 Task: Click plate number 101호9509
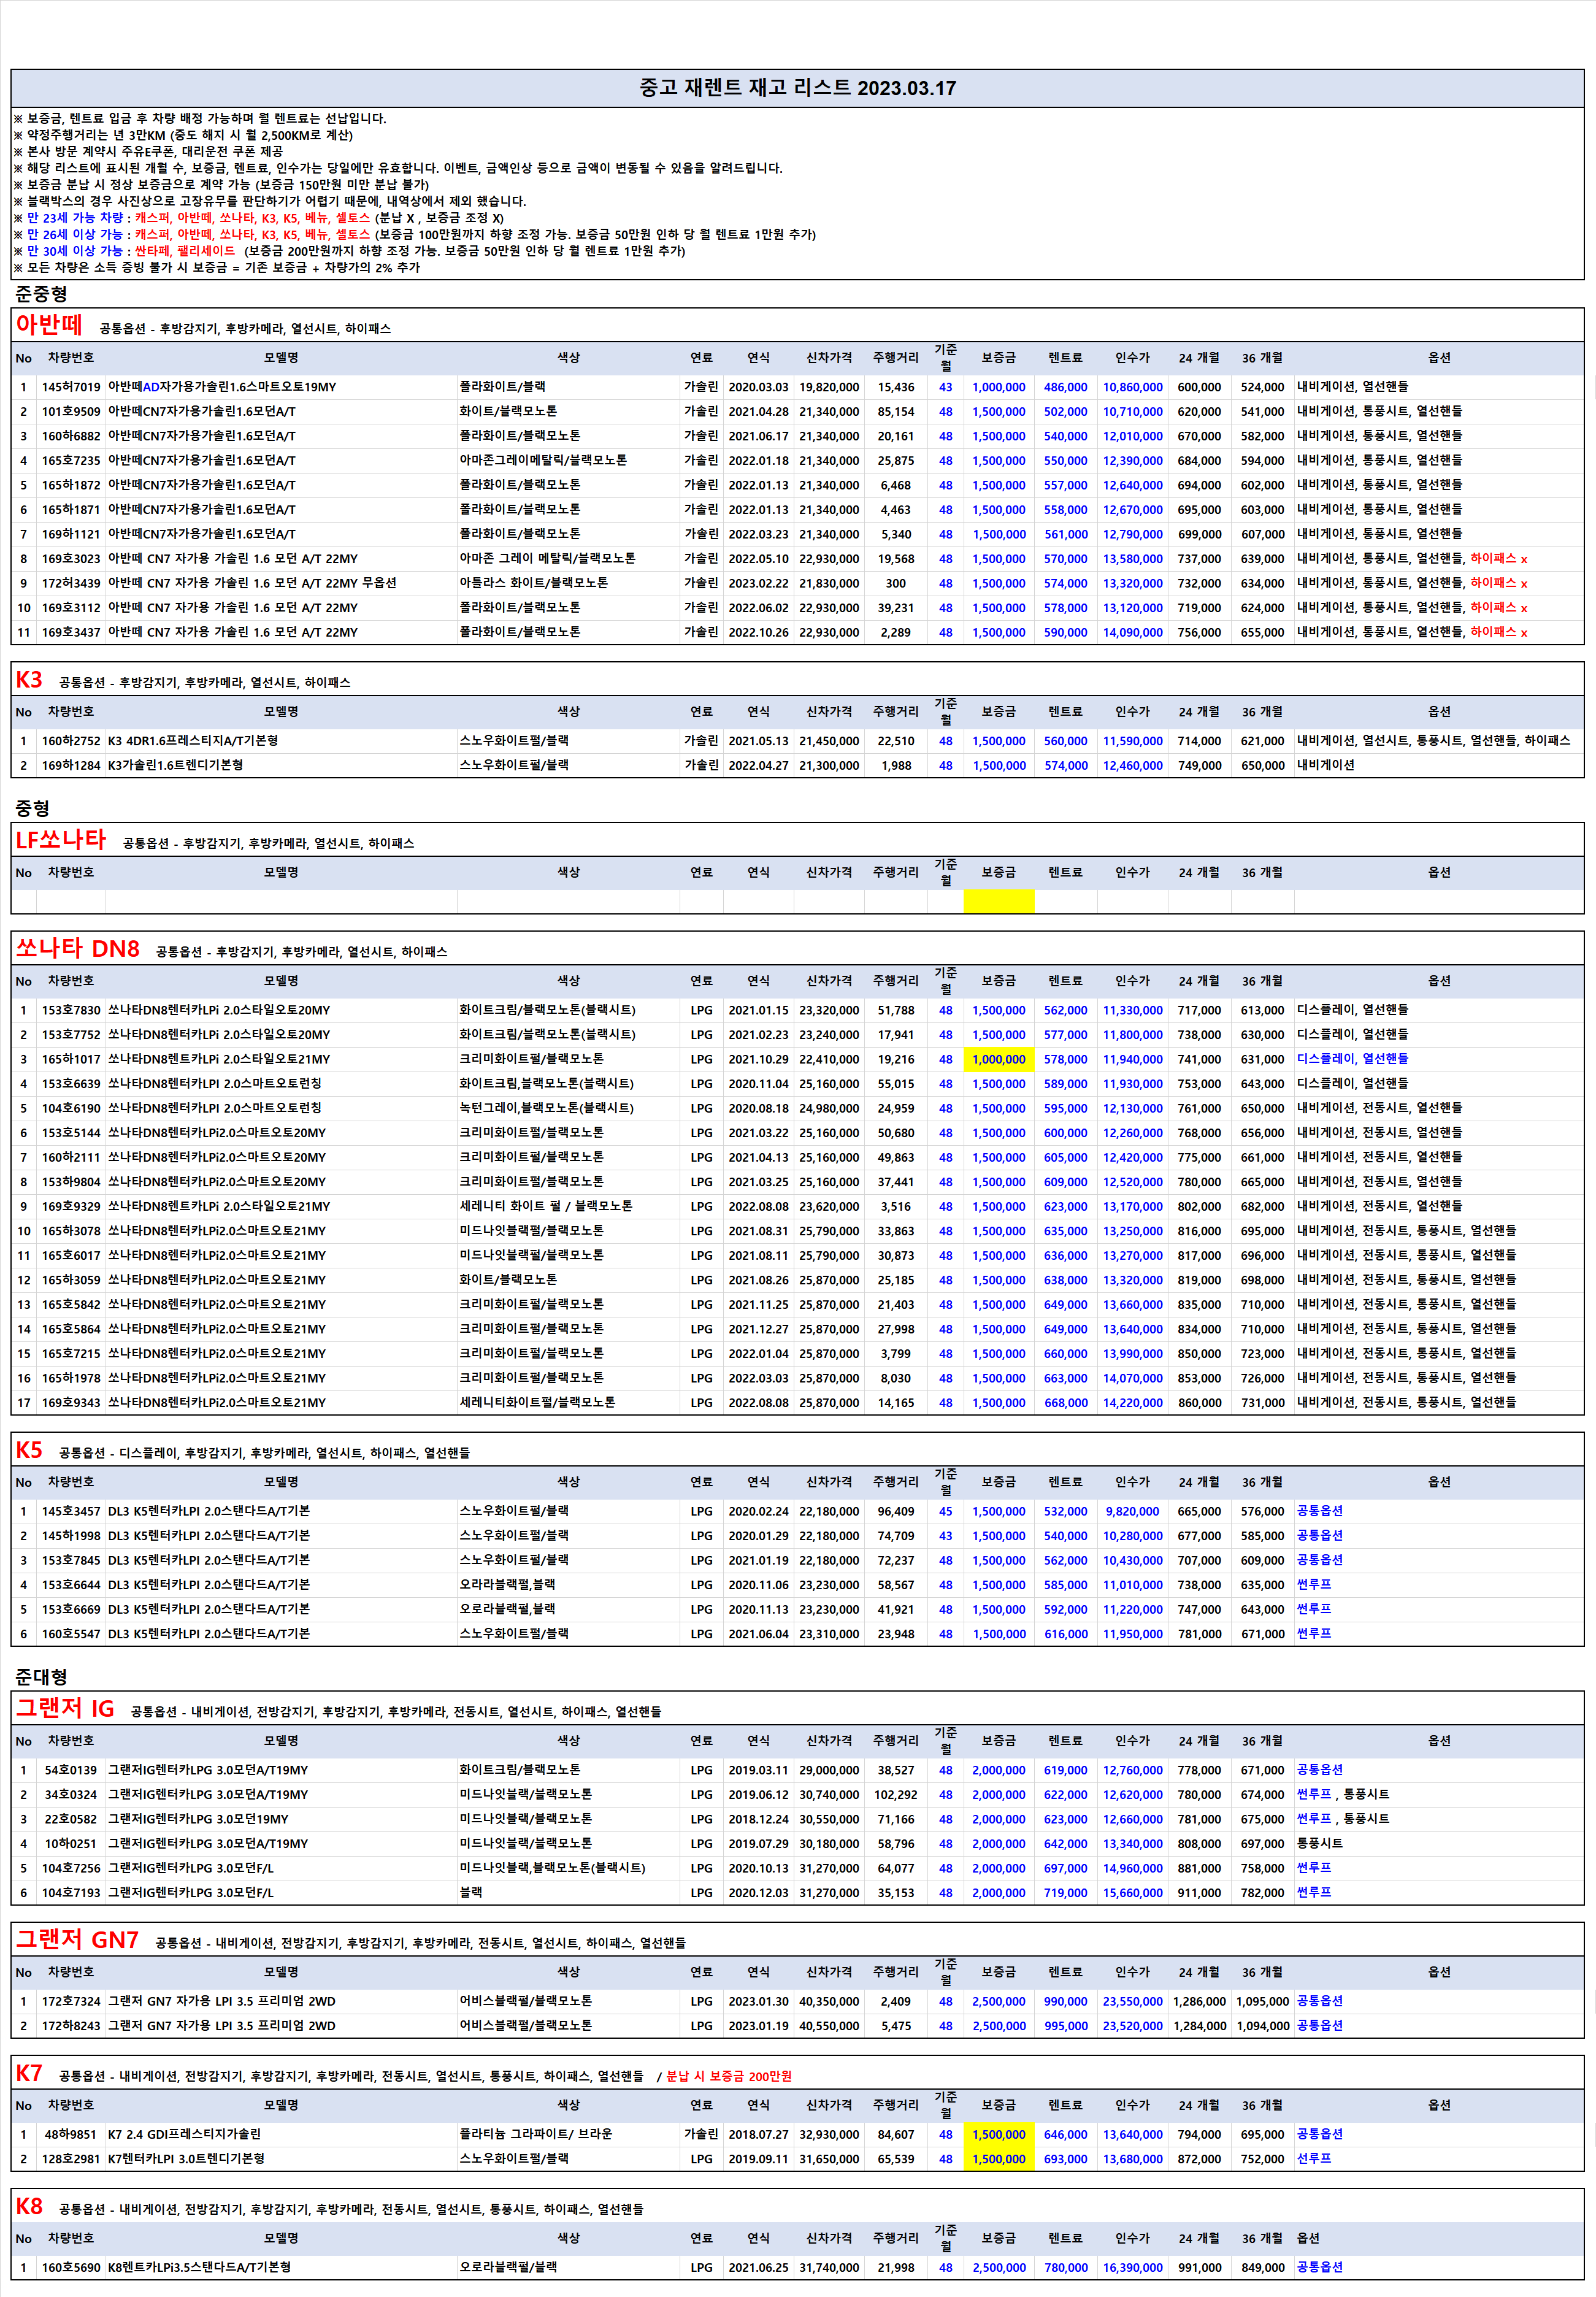(71, 411)
